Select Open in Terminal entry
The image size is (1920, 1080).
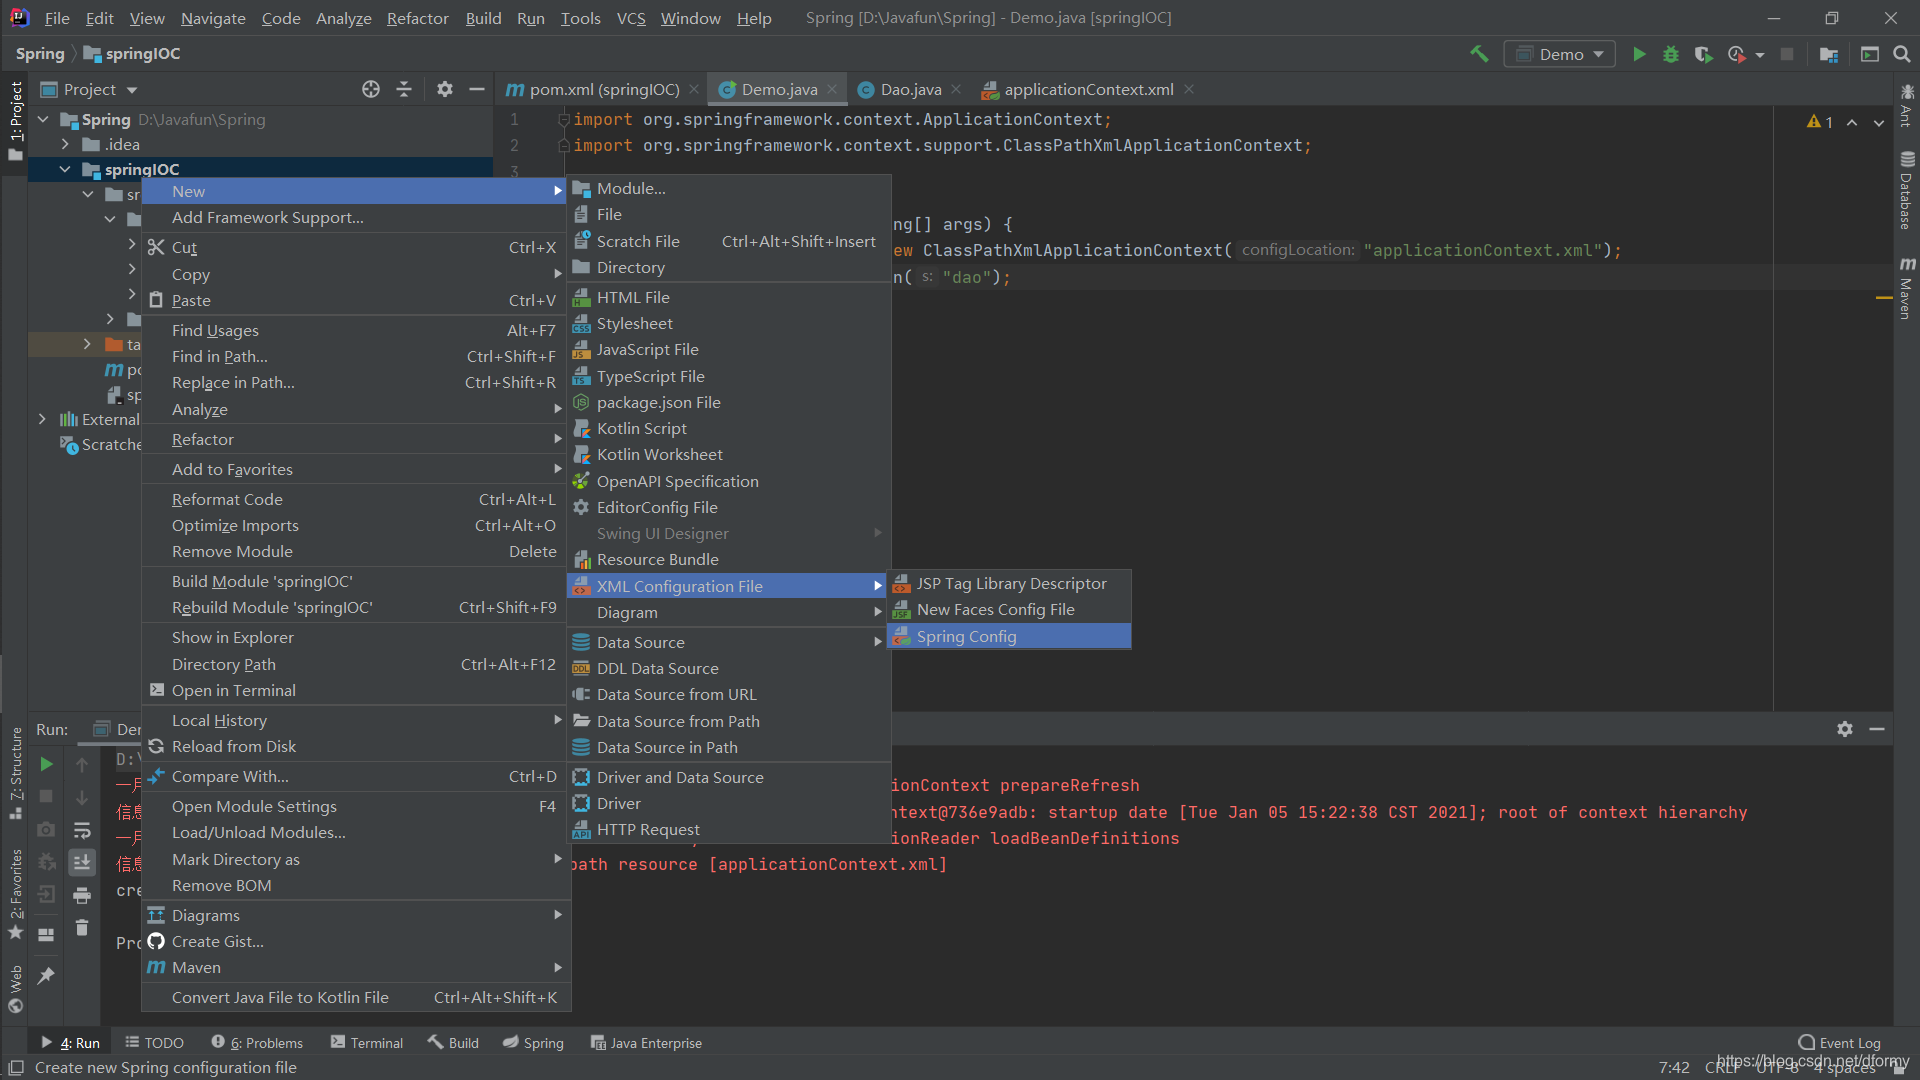click(355, 690)
